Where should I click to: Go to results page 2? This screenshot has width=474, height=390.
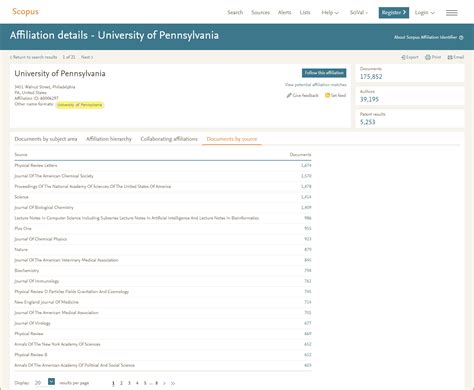tap(121, 383)
